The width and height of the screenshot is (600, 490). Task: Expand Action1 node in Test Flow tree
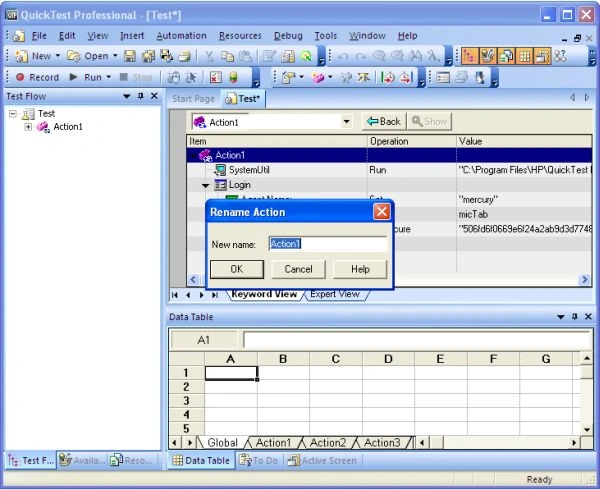point(28,127)
